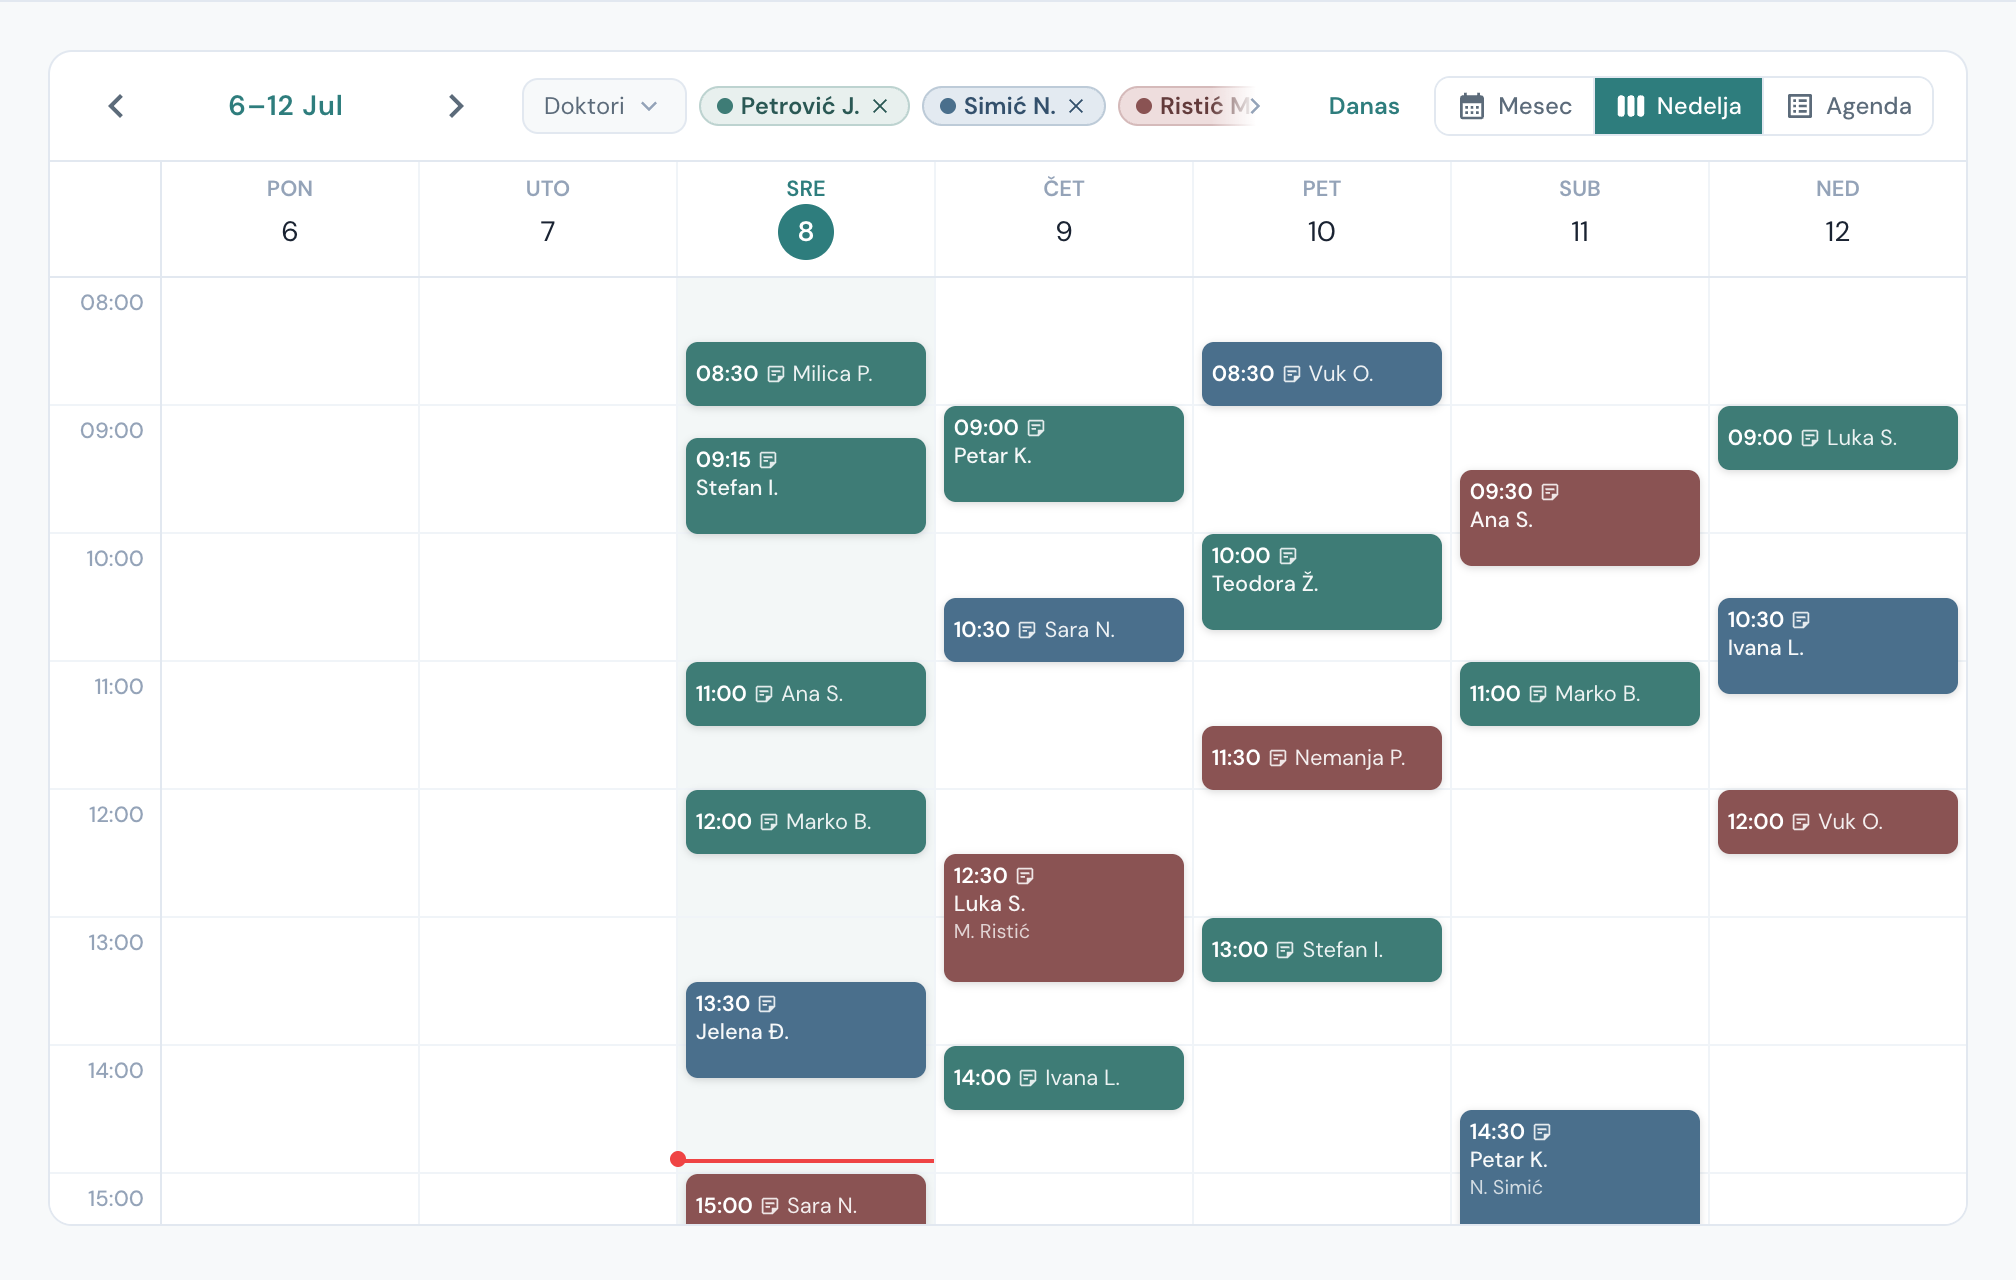Click the 13:00 time label
Viewport: 2016px width, 1280px height.
(115, 943)
